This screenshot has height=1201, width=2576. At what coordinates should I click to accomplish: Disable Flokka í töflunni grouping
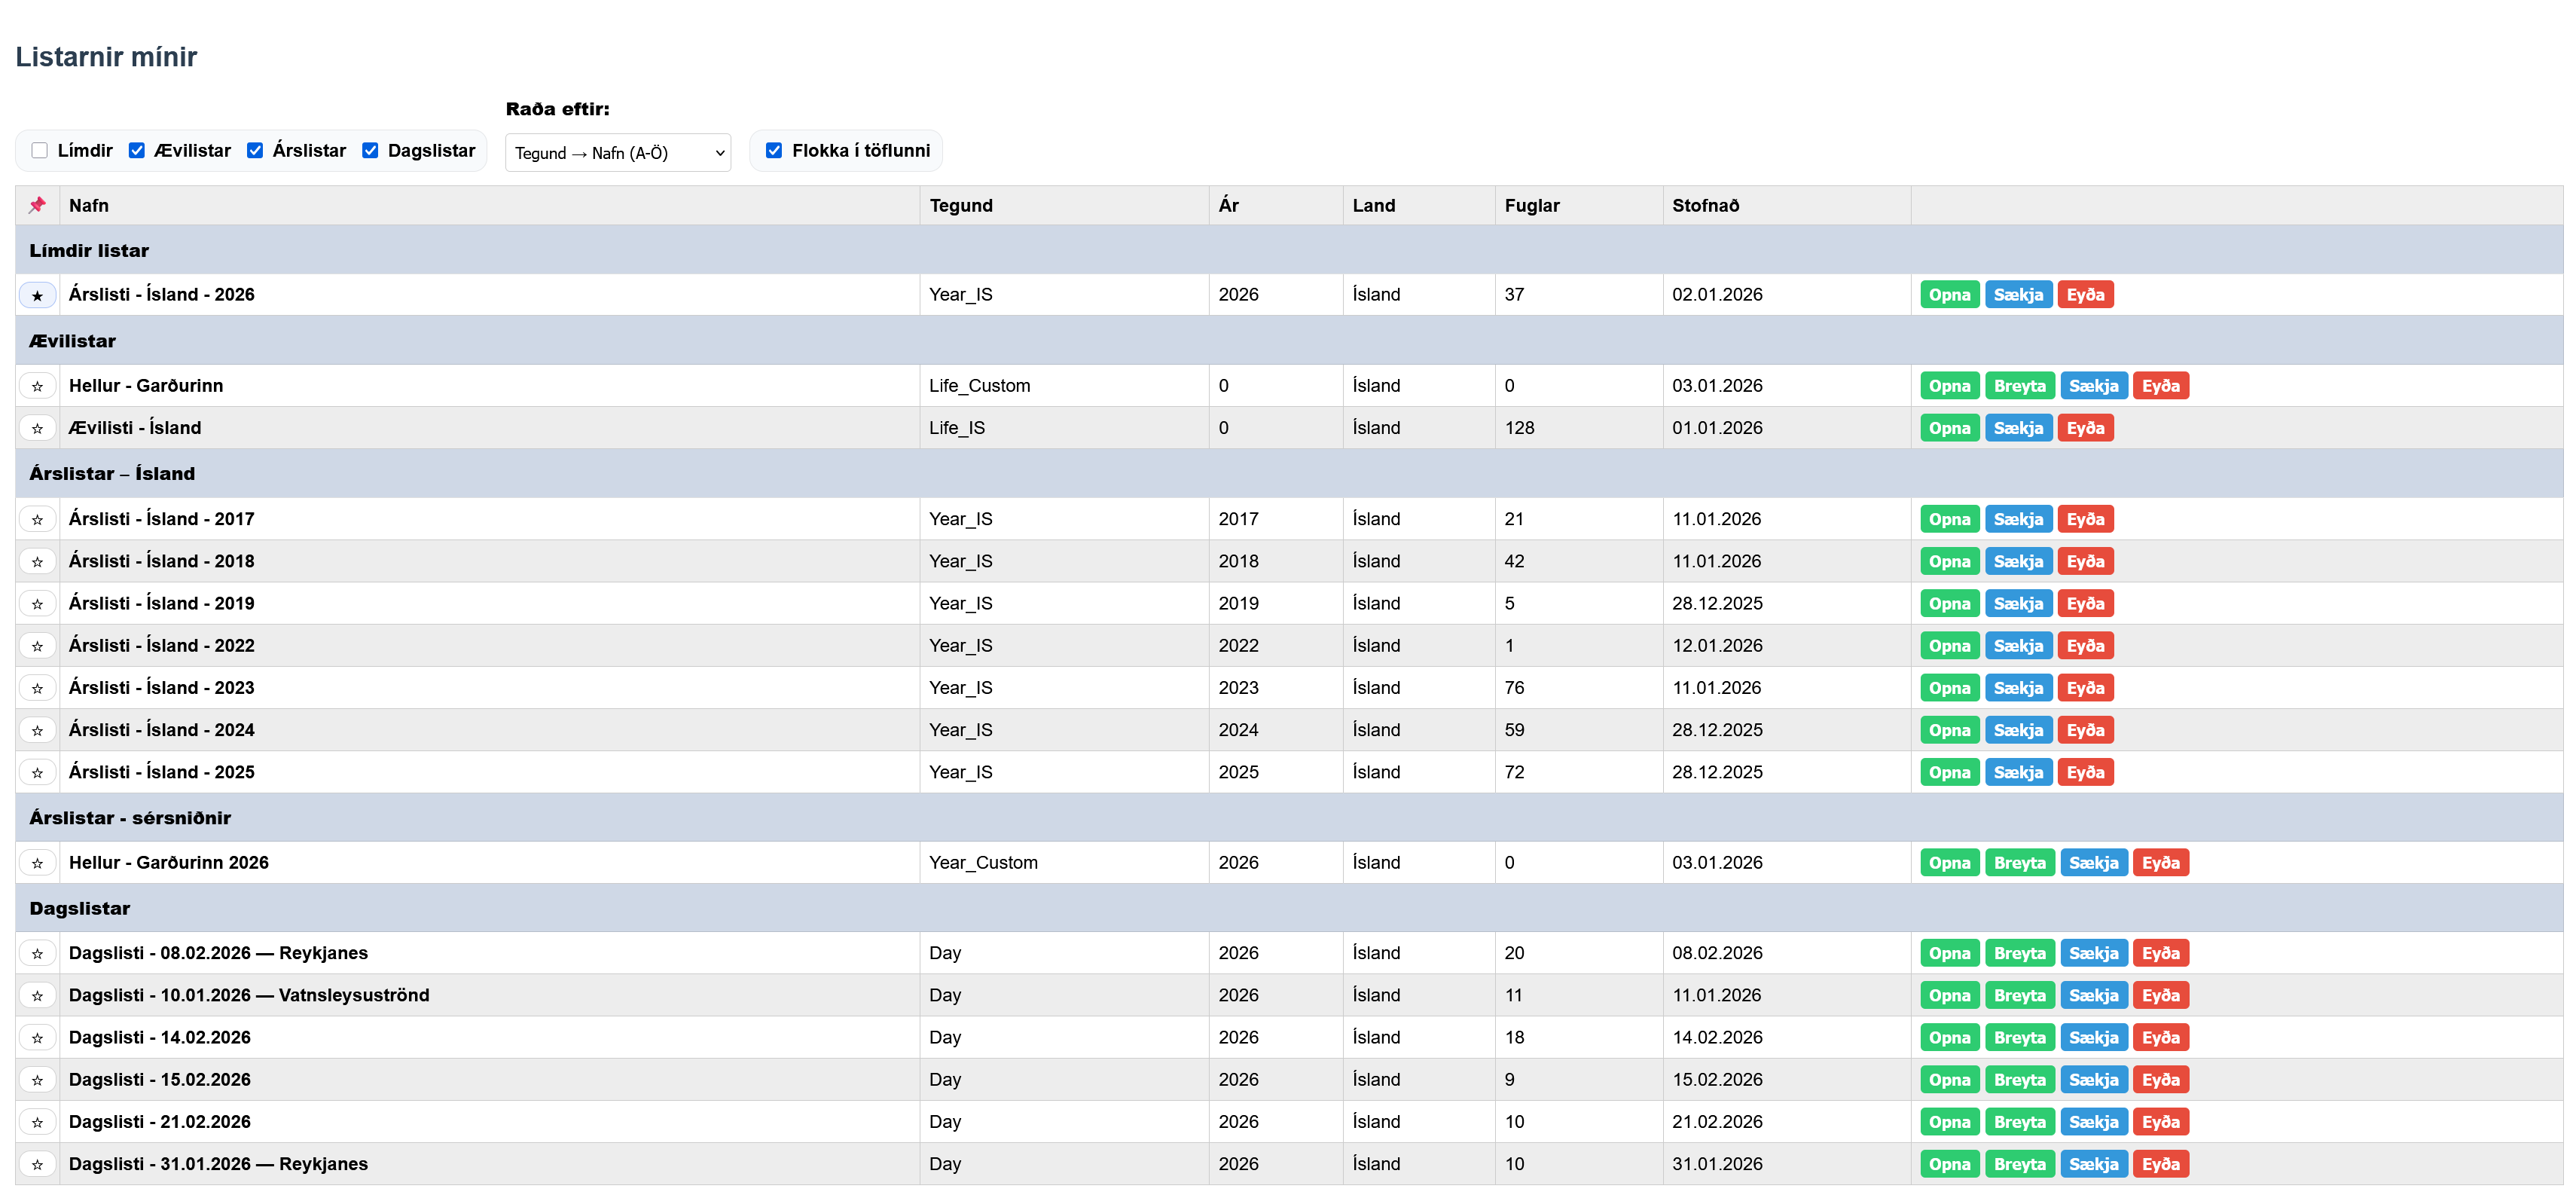[773, 151]
